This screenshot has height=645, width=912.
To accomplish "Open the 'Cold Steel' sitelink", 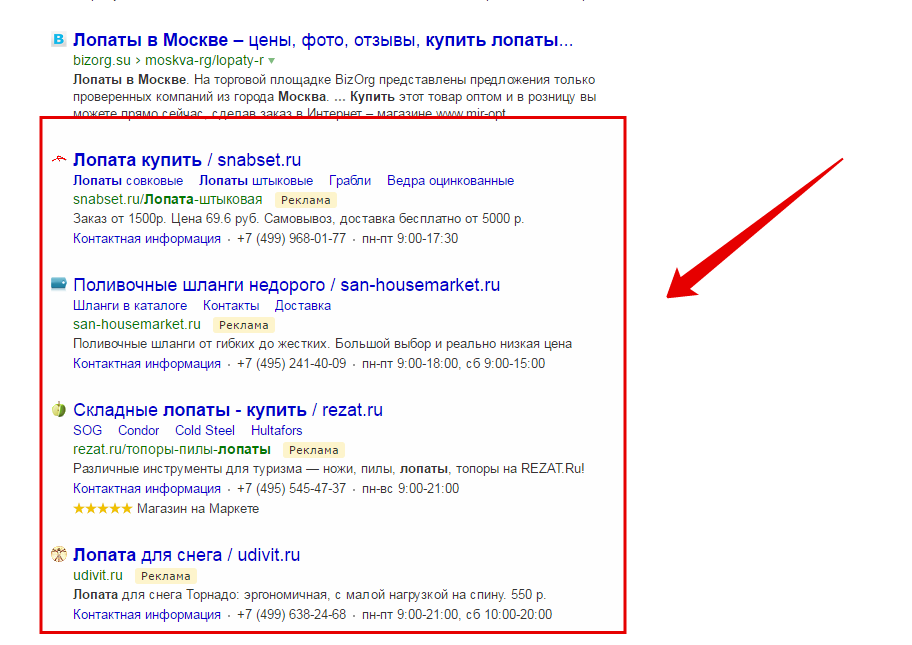I will (205, 430).
